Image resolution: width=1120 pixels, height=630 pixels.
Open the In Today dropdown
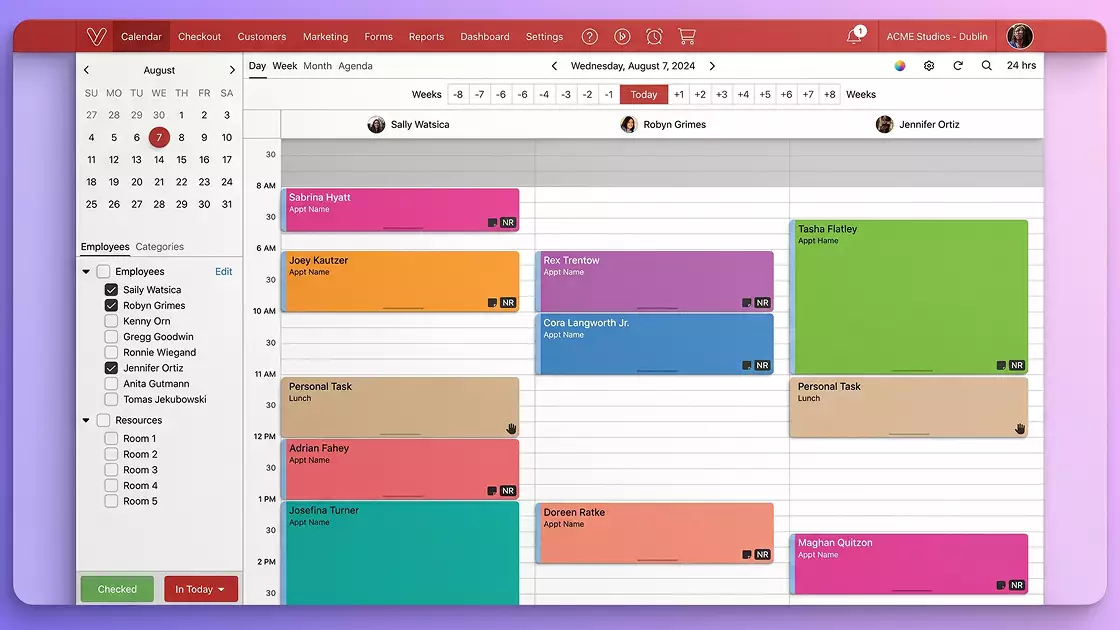point(201,589)
